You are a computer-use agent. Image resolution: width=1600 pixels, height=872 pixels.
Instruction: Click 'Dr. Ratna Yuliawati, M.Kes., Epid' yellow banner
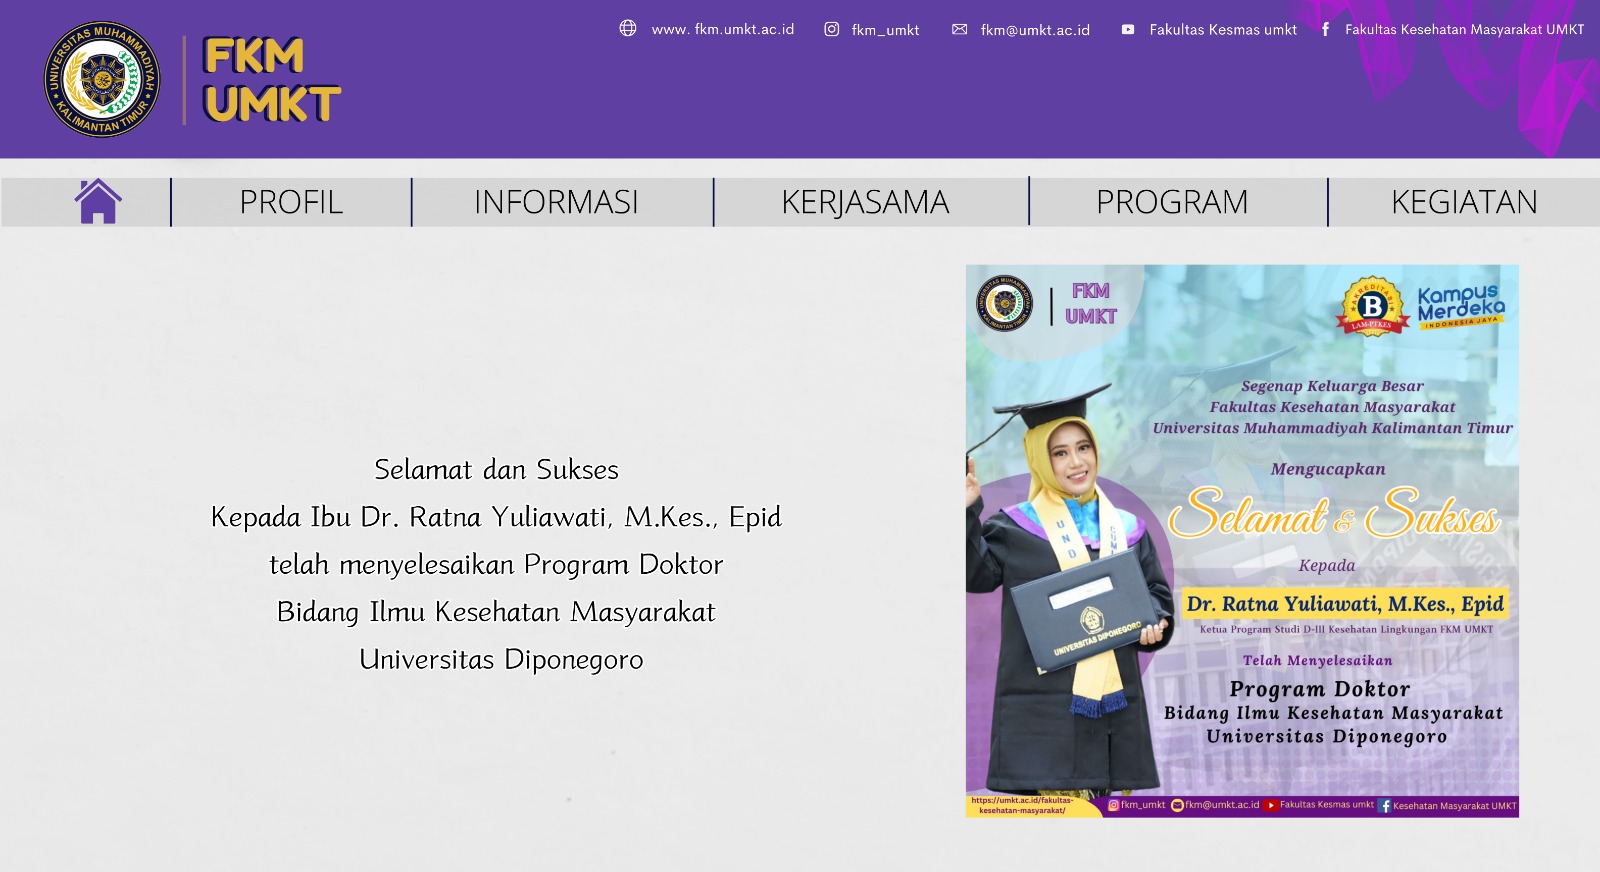click(1345, 604)
